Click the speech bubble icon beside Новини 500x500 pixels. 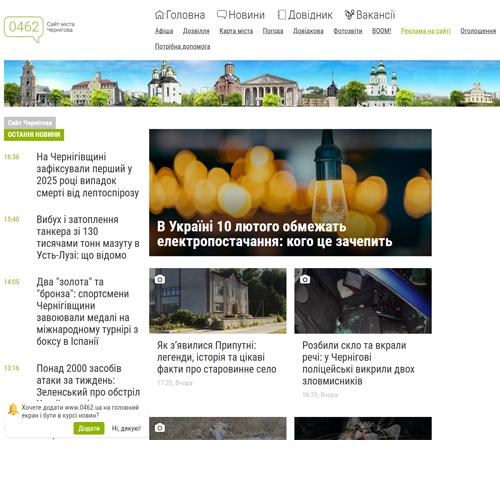pyautogui.click(x=222, y=15)
